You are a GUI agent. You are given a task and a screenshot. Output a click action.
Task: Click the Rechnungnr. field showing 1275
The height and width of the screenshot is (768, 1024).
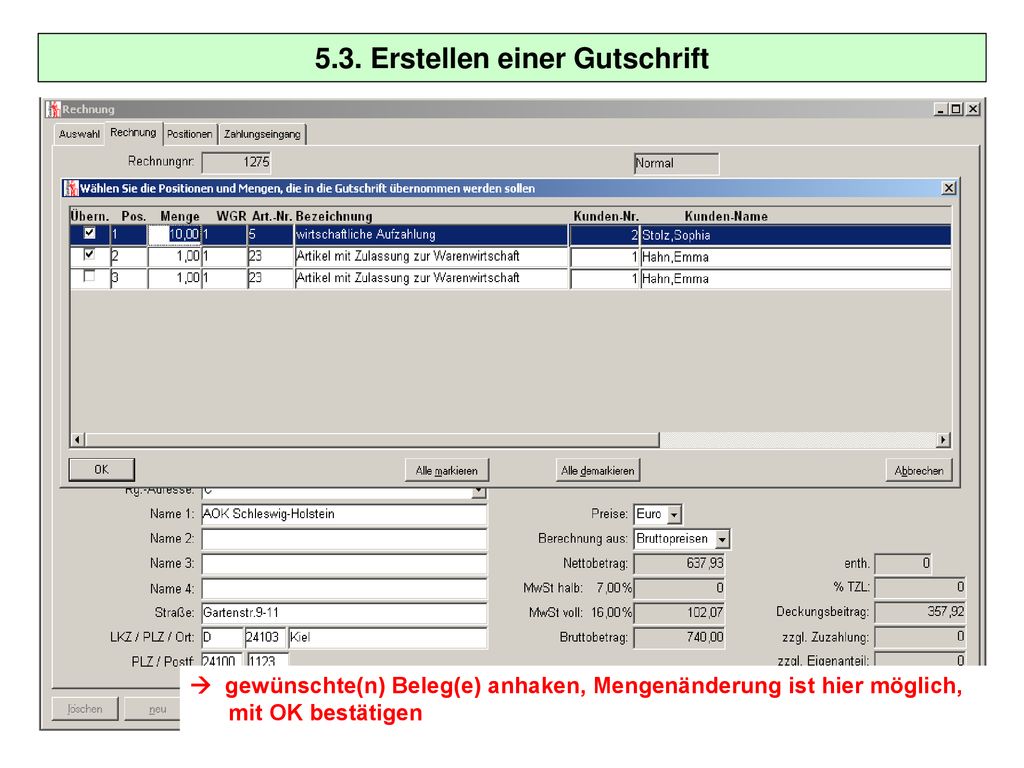(236, 163)
